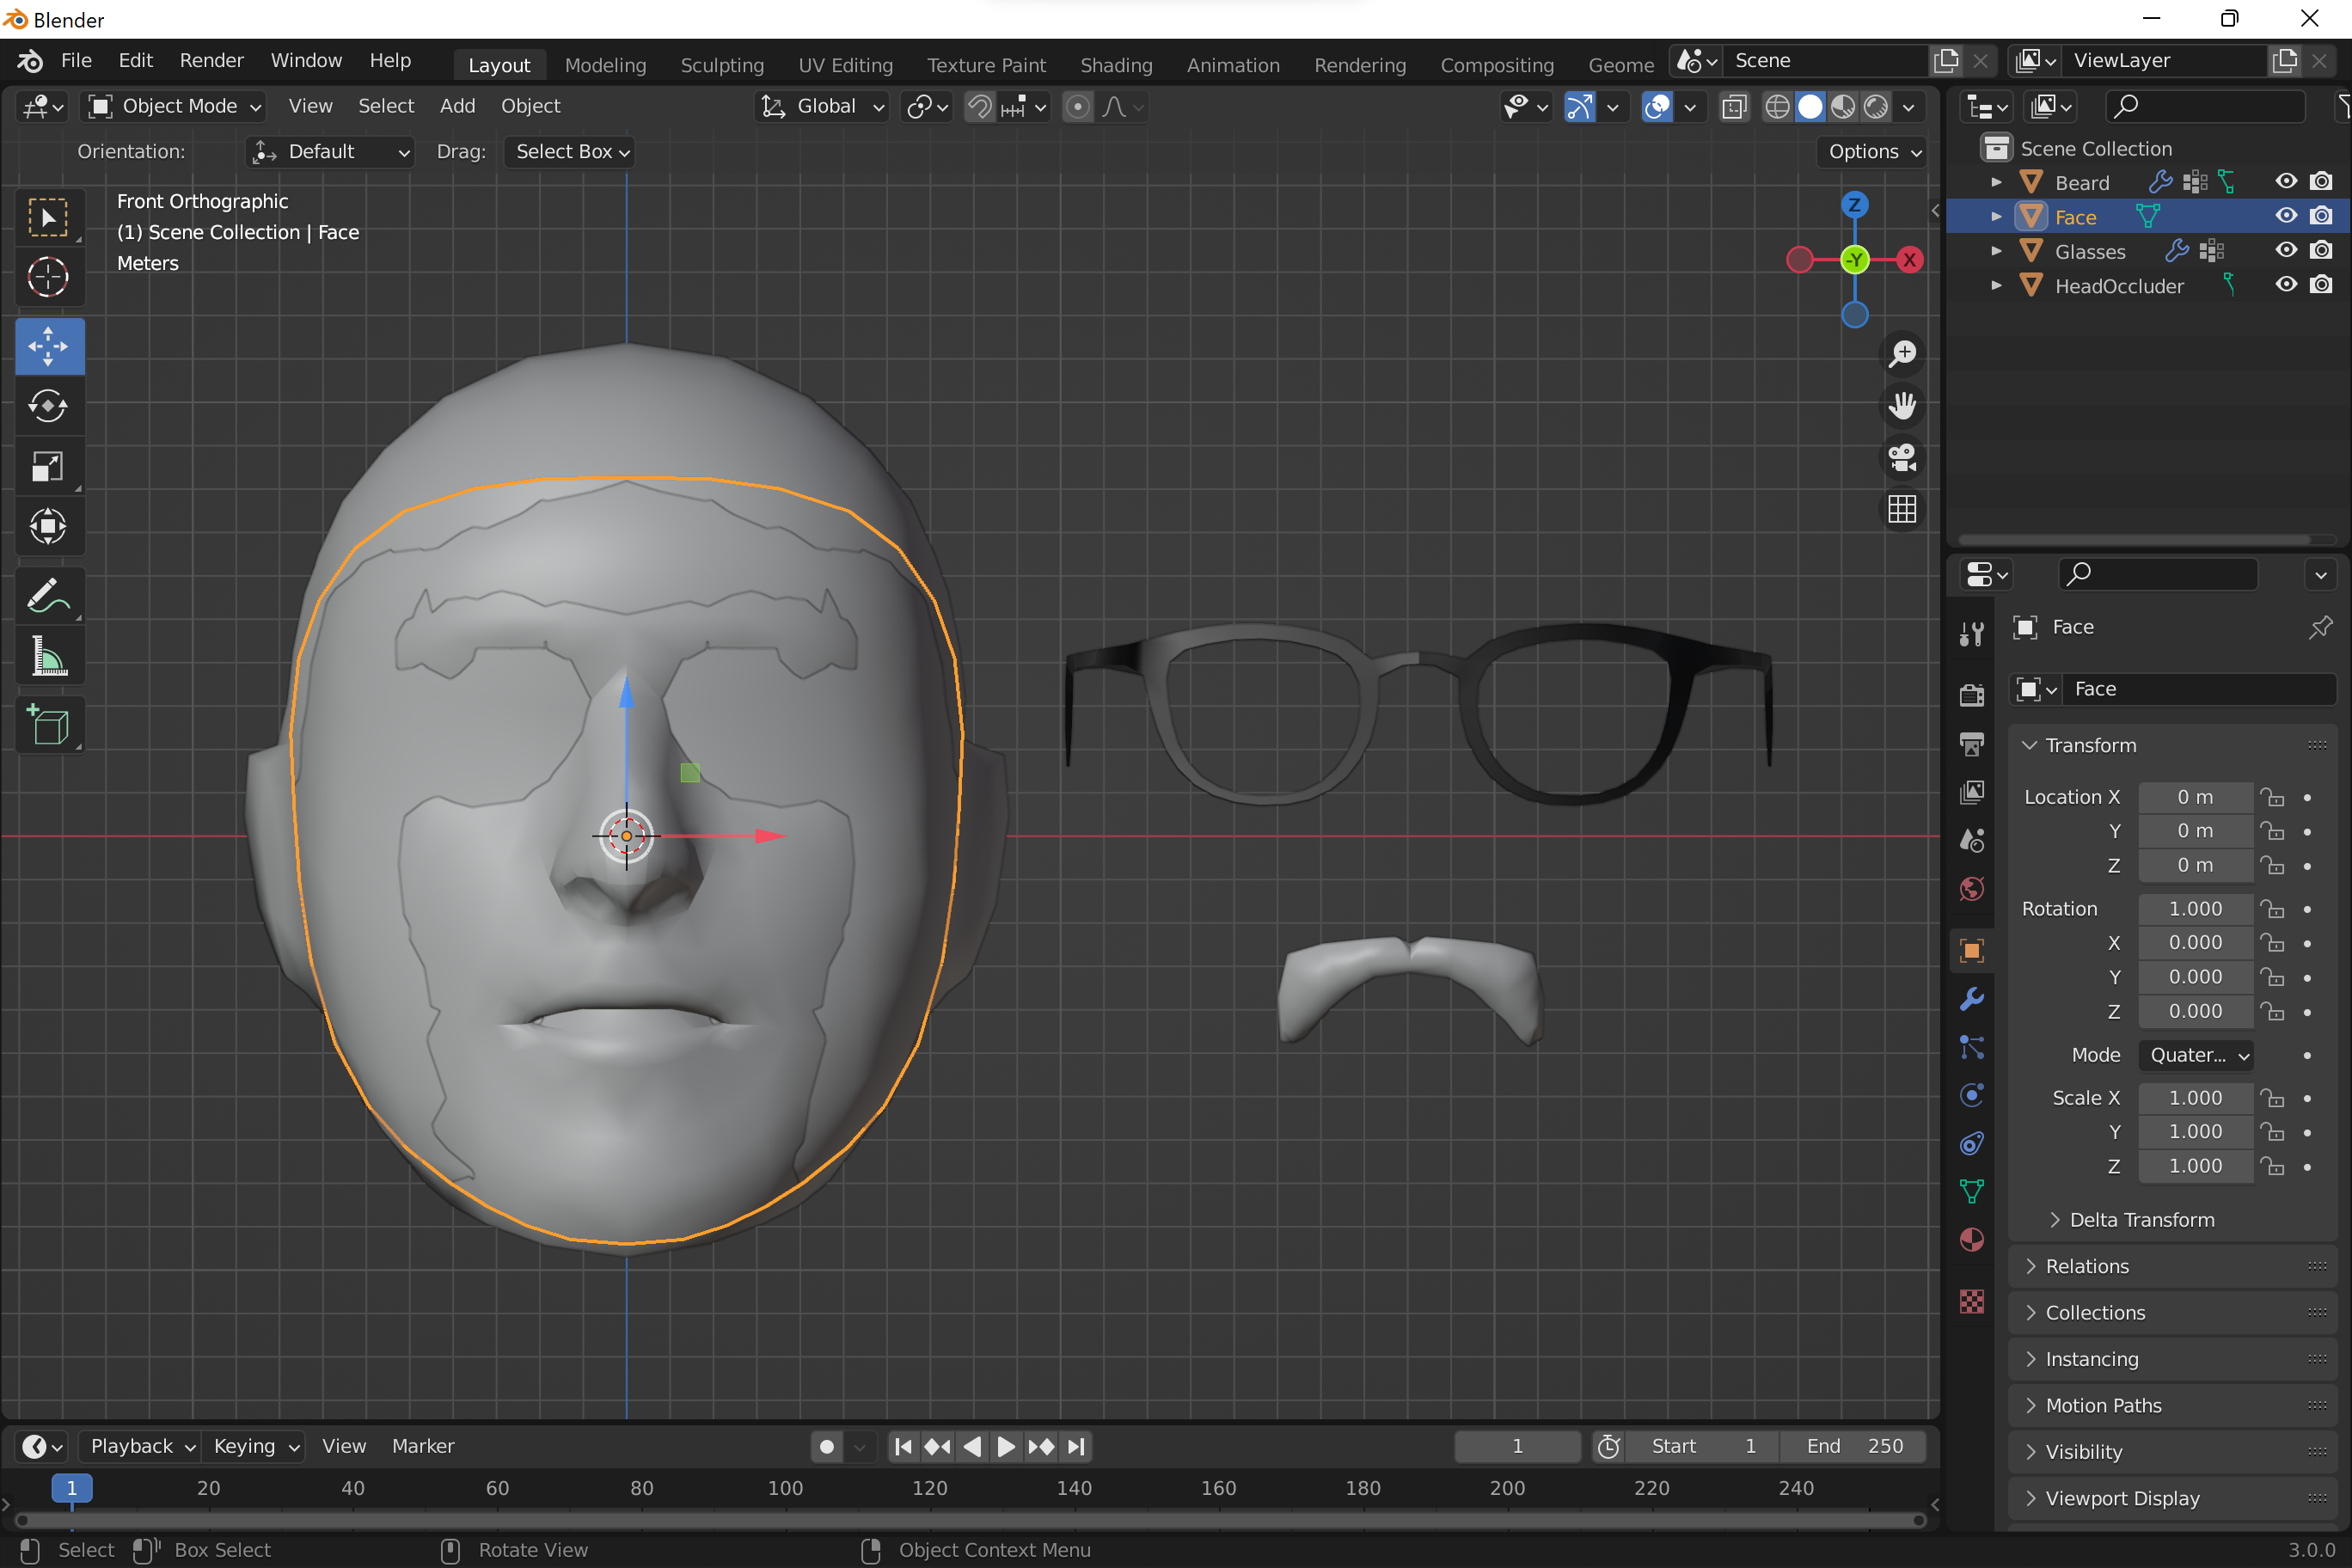Image resolution: width=2352 pixels, height=1568 pixels.
Task: Open the Render menu
Action: (x=211, y=60)
